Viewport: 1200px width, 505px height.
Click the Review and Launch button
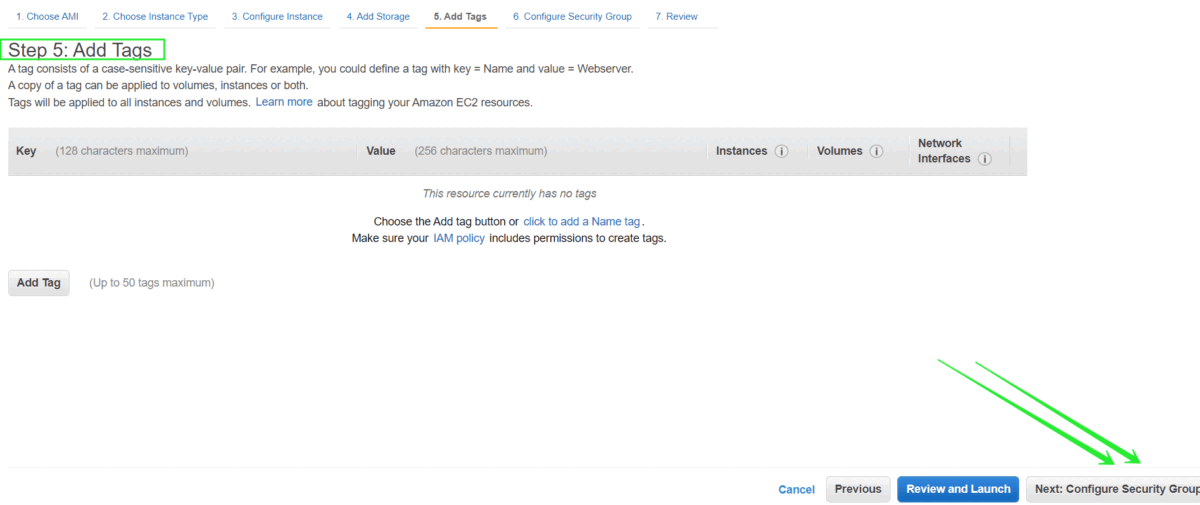[957, 489]
